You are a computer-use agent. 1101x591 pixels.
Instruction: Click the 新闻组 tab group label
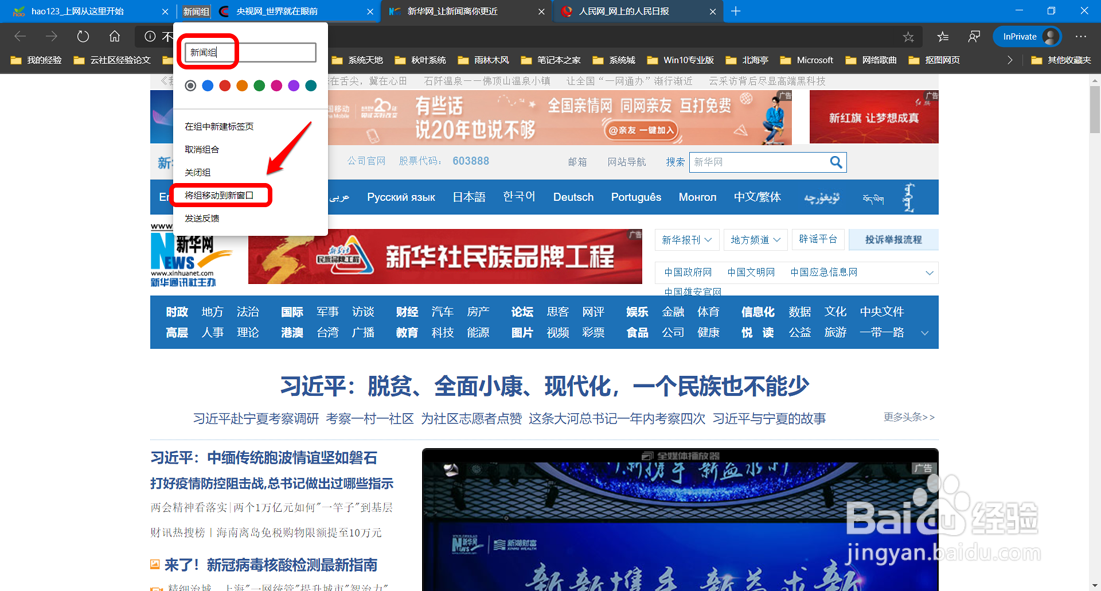tap(196, 11)
